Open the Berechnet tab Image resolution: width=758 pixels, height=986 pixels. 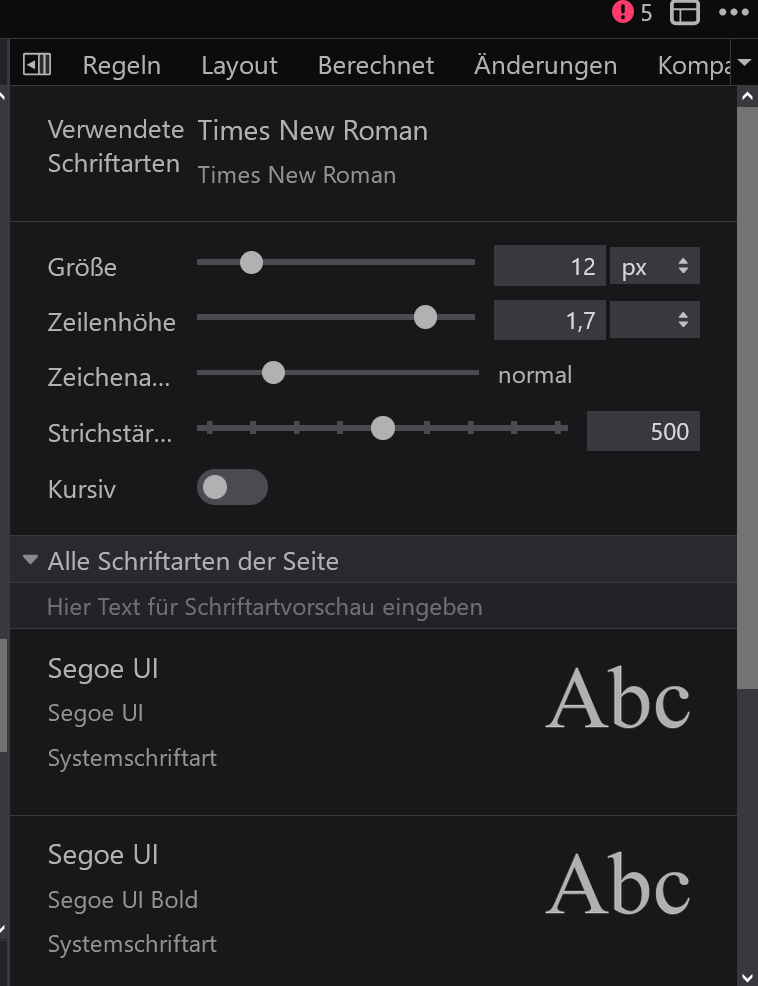click(x=376, y=66)
